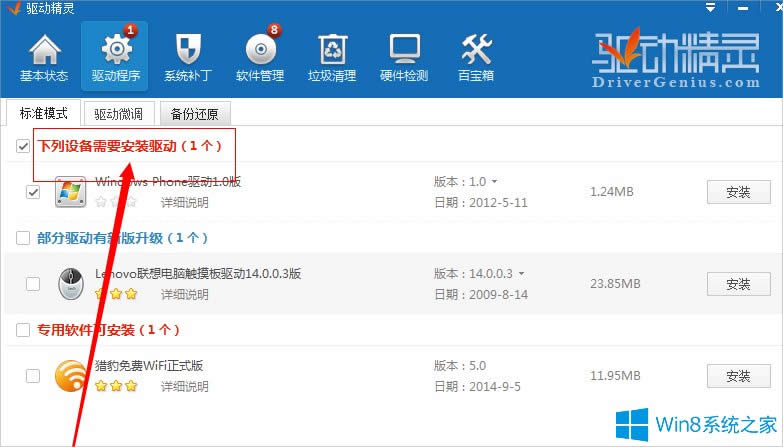Check the 部分驱动有新版升级 group checkbox
The image size is (783, 447).
tap(23, 238)
